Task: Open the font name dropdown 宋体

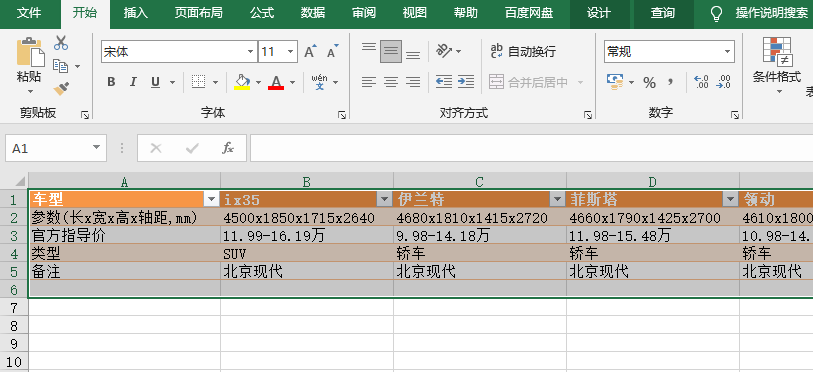Action: click(x=250, y=52)
